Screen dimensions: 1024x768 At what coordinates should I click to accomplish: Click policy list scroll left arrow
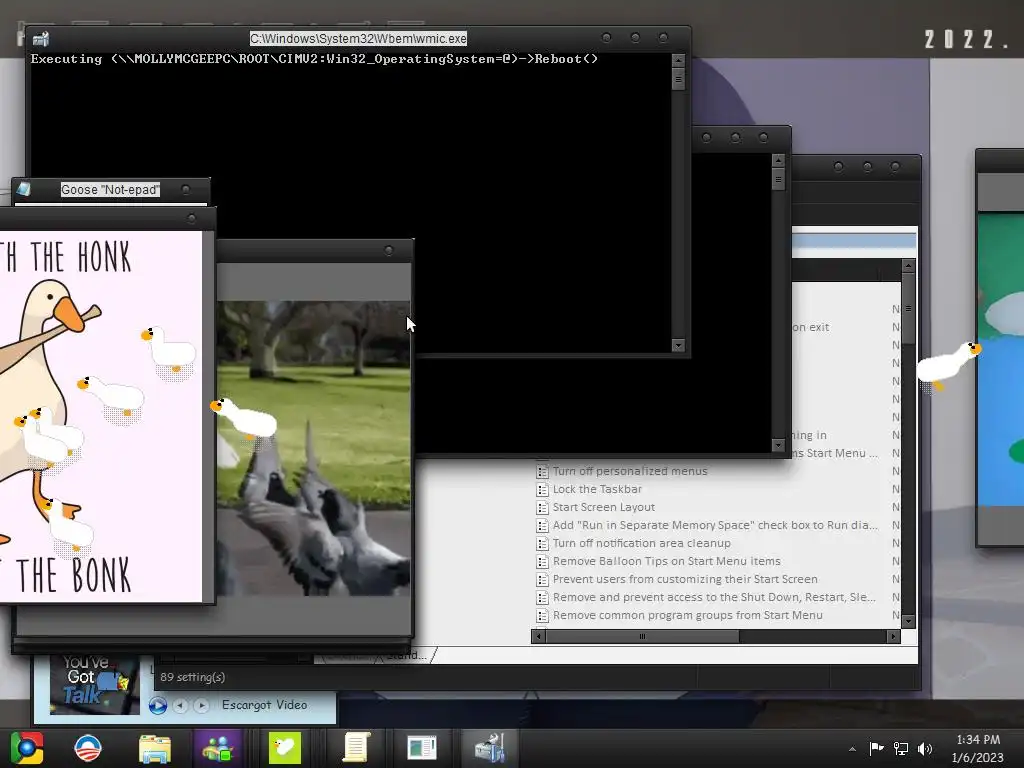(538, 636)
